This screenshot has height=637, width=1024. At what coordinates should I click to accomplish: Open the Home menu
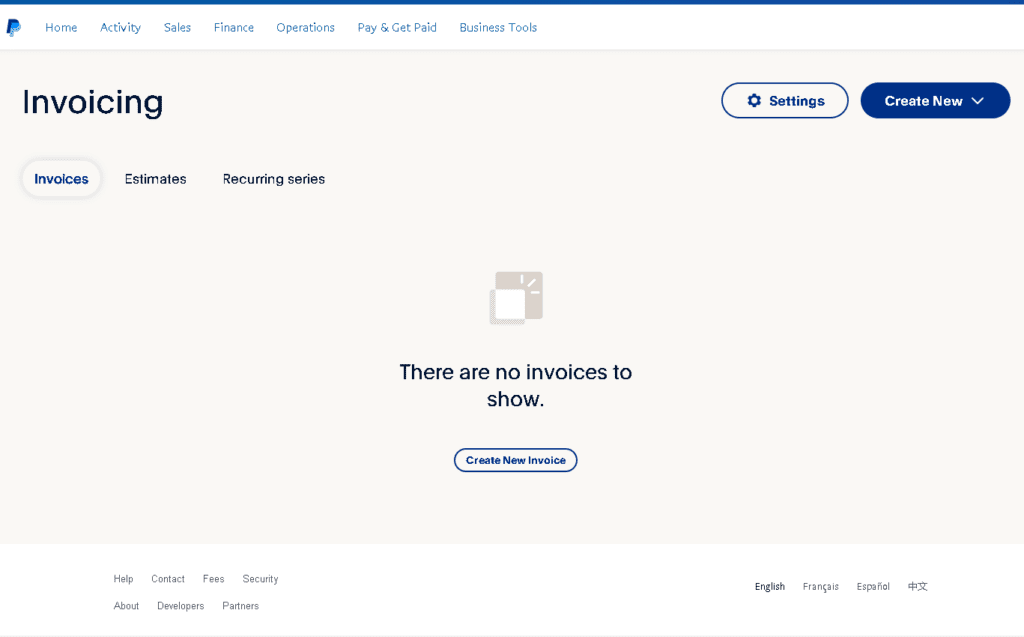(61, 27)
